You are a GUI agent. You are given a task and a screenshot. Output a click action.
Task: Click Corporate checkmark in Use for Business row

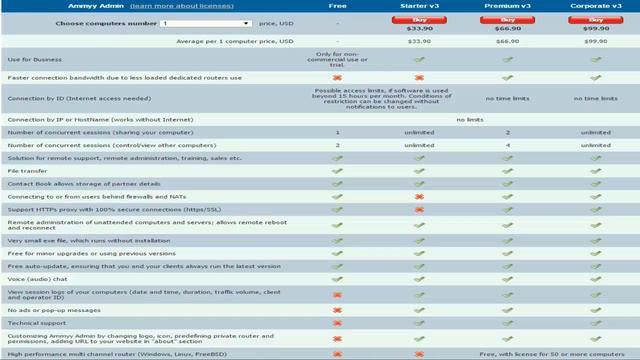596,60
